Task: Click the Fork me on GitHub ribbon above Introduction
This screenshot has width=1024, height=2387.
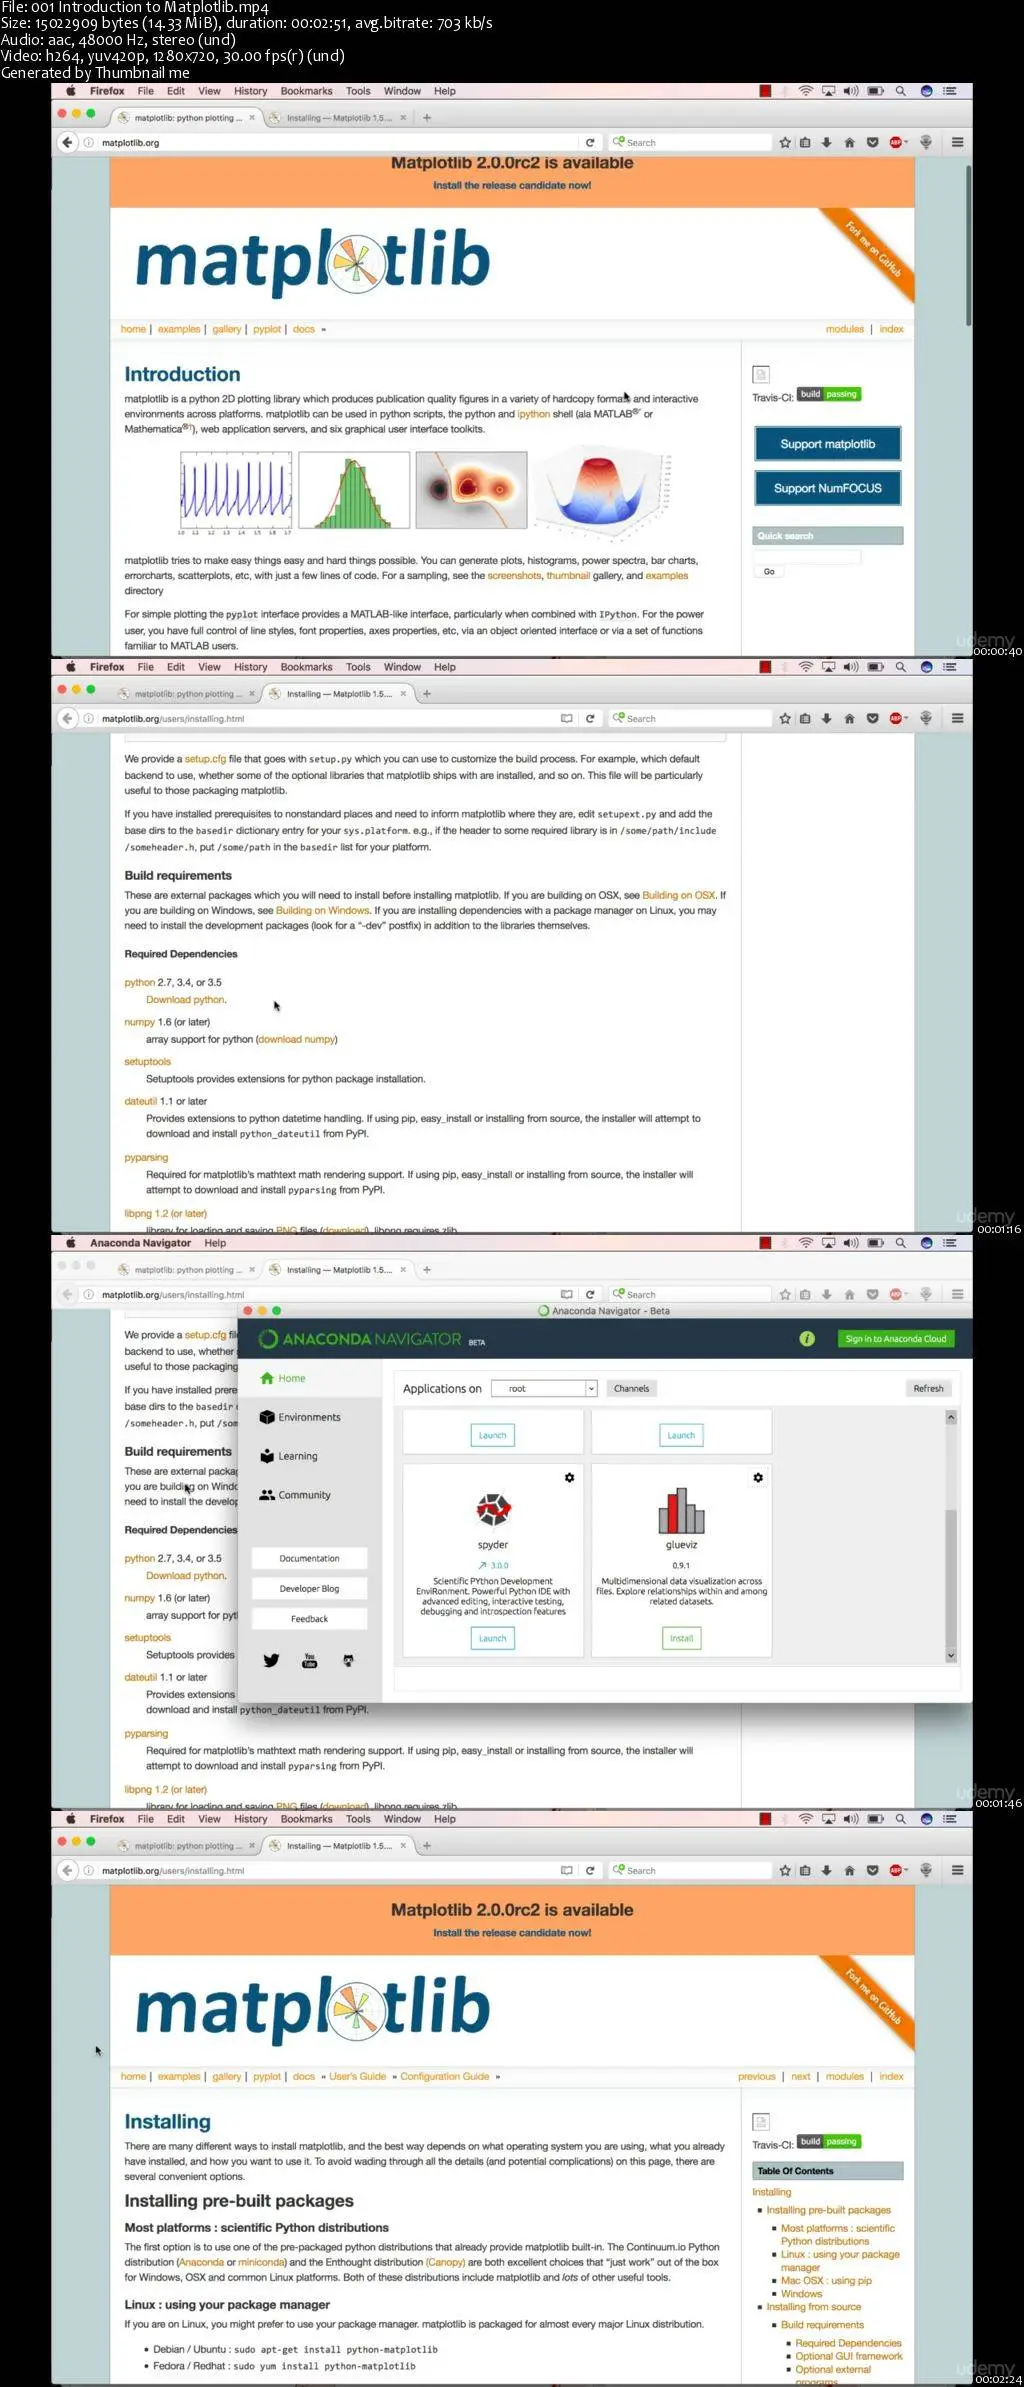Action: (873, 250)
